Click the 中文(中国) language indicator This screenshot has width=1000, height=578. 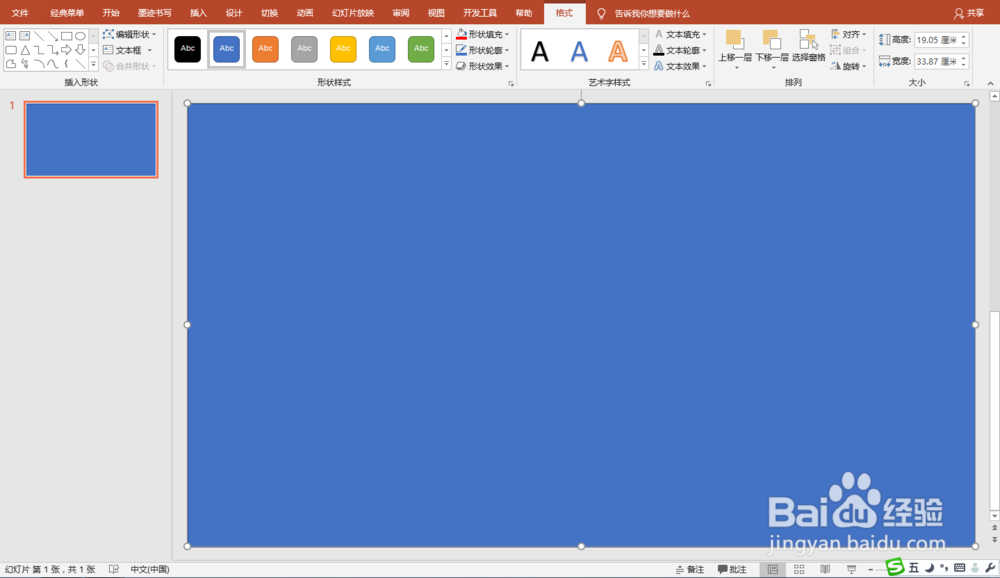150,569
